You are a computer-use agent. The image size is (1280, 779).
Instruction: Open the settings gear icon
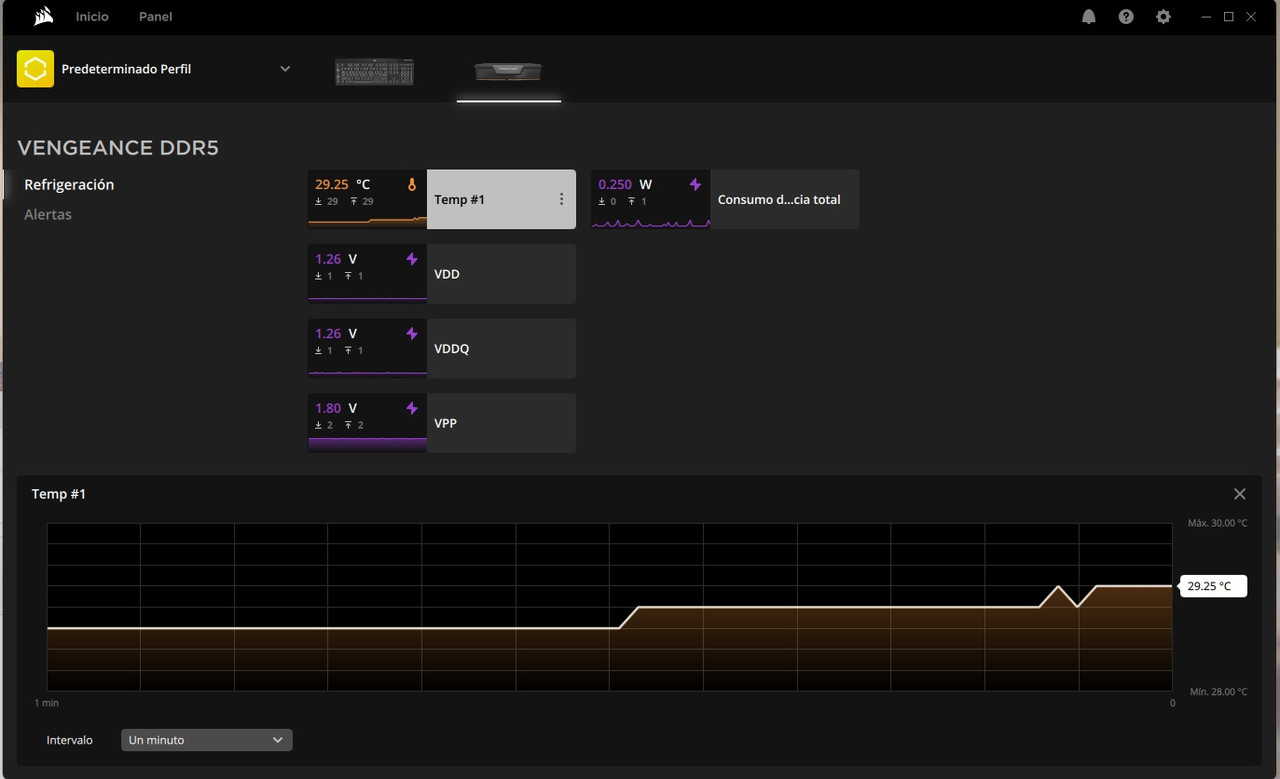[1163, 17]
